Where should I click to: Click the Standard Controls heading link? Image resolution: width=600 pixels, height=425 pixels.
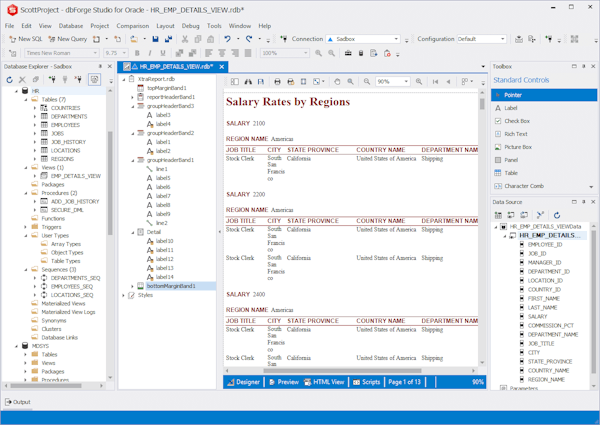(521, 80)
